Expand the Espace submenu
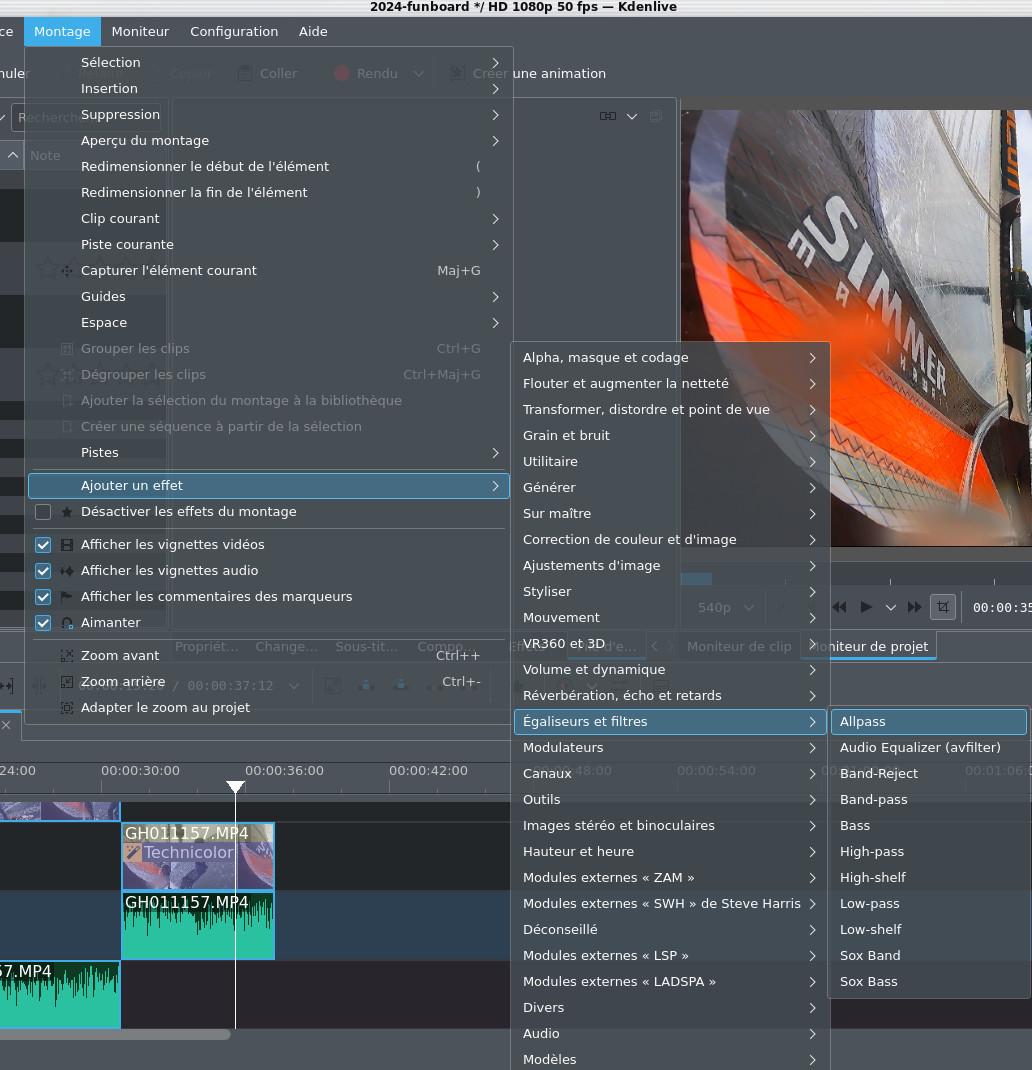The width and height of the screenshot is (1032, 1070). pyautogui.click(x=269, y=322)
